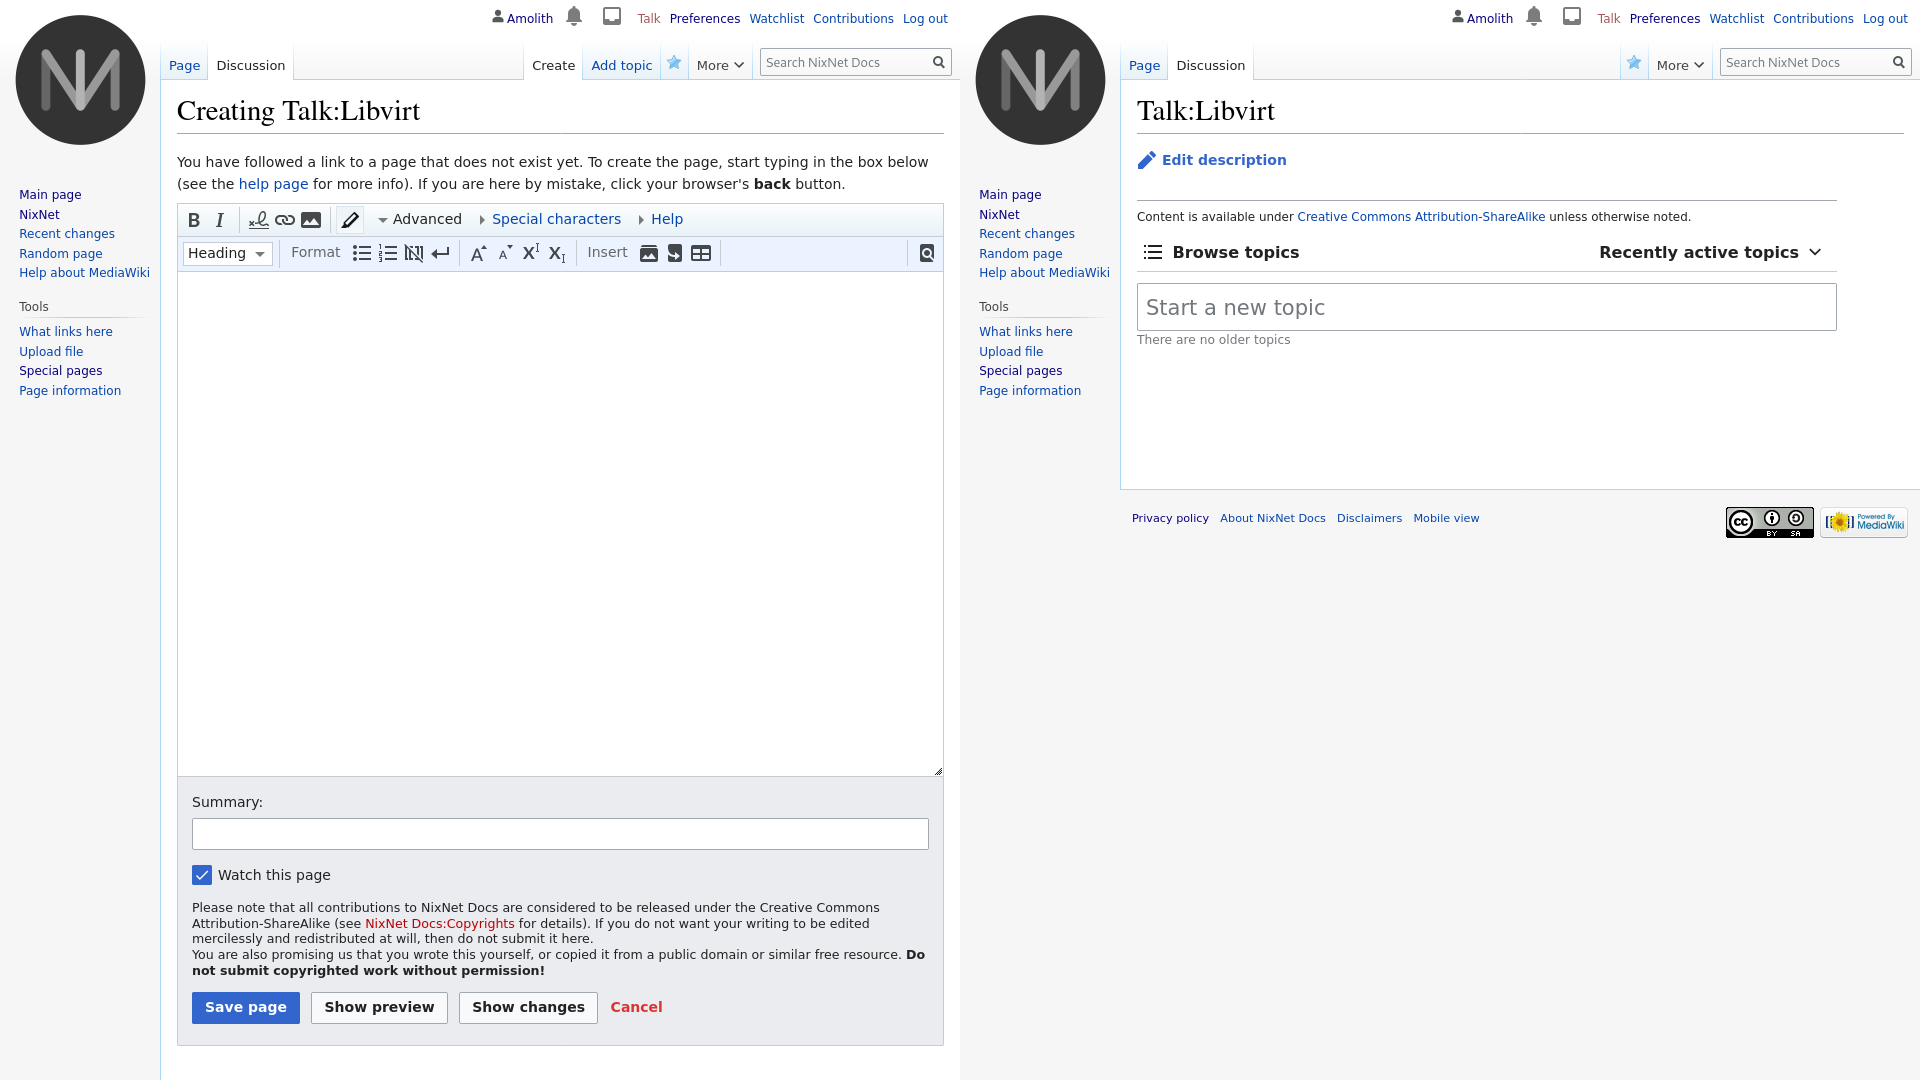
Task: Click the insert link icon
Action: point(285,220)
